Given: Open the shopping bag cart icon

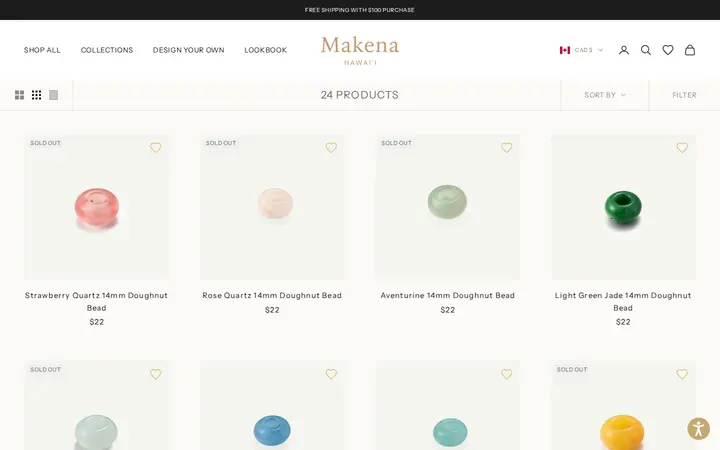Looking at the screenshot, I should [x=690, y=50].
